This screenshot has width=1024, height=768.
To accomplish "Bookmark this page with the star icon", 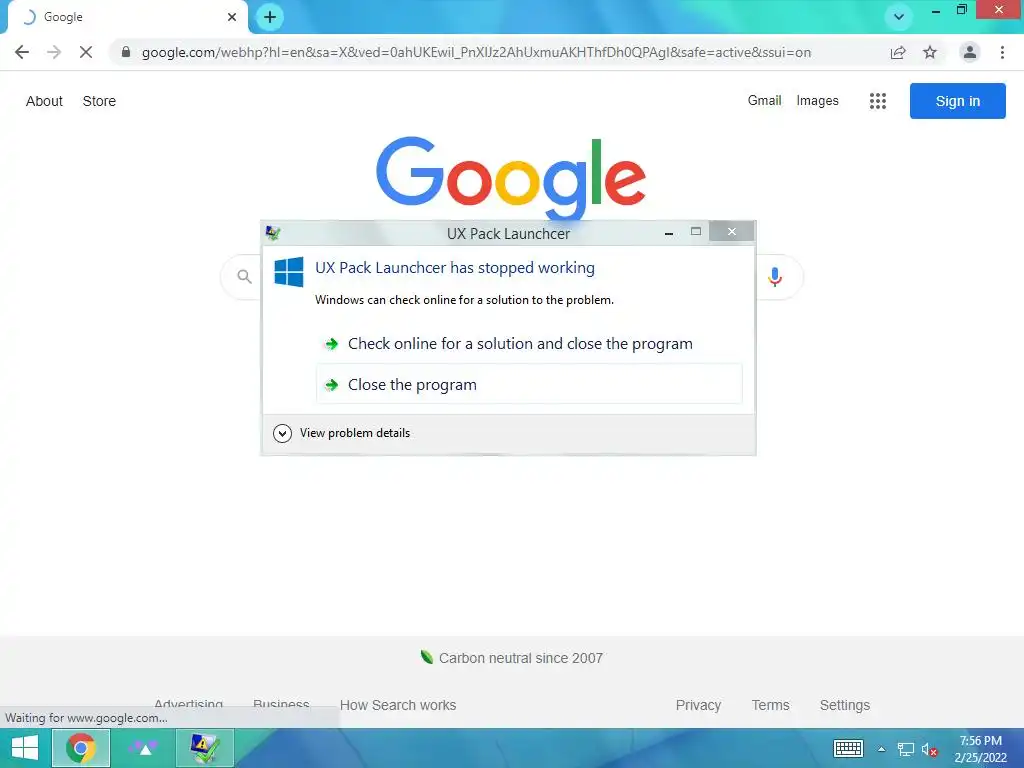I will coord(930,52).
